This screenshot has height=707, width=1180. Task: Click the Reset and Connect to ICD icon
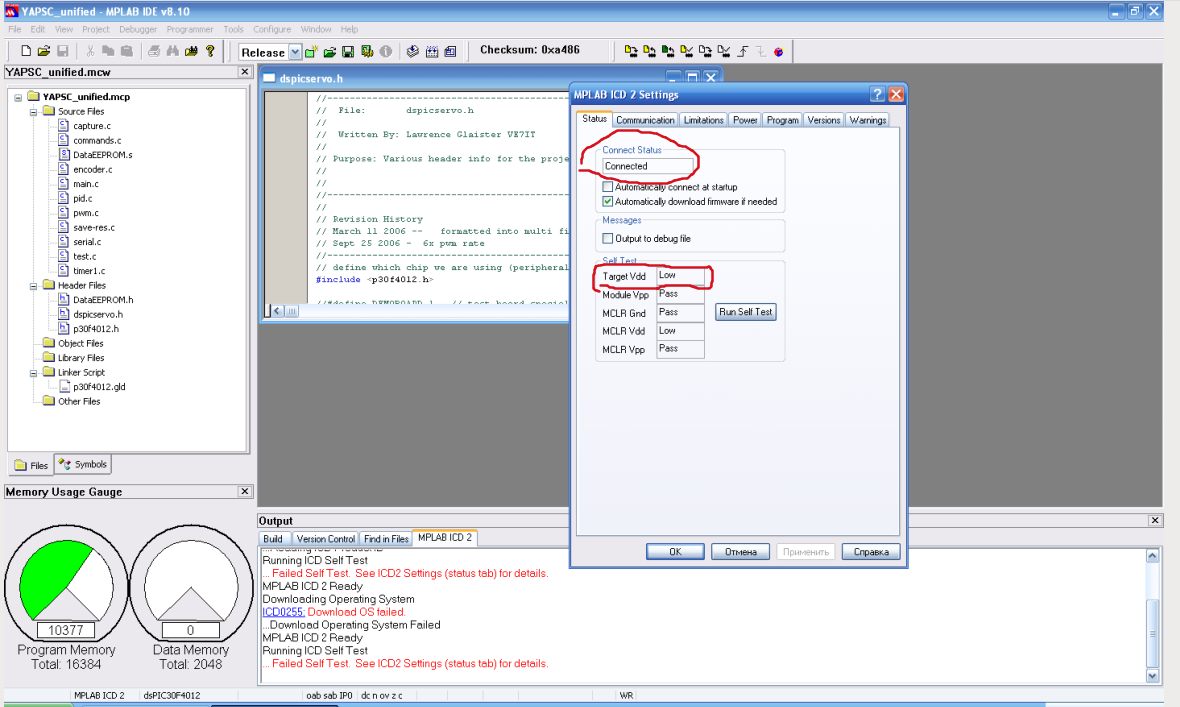tap(779, 51)
